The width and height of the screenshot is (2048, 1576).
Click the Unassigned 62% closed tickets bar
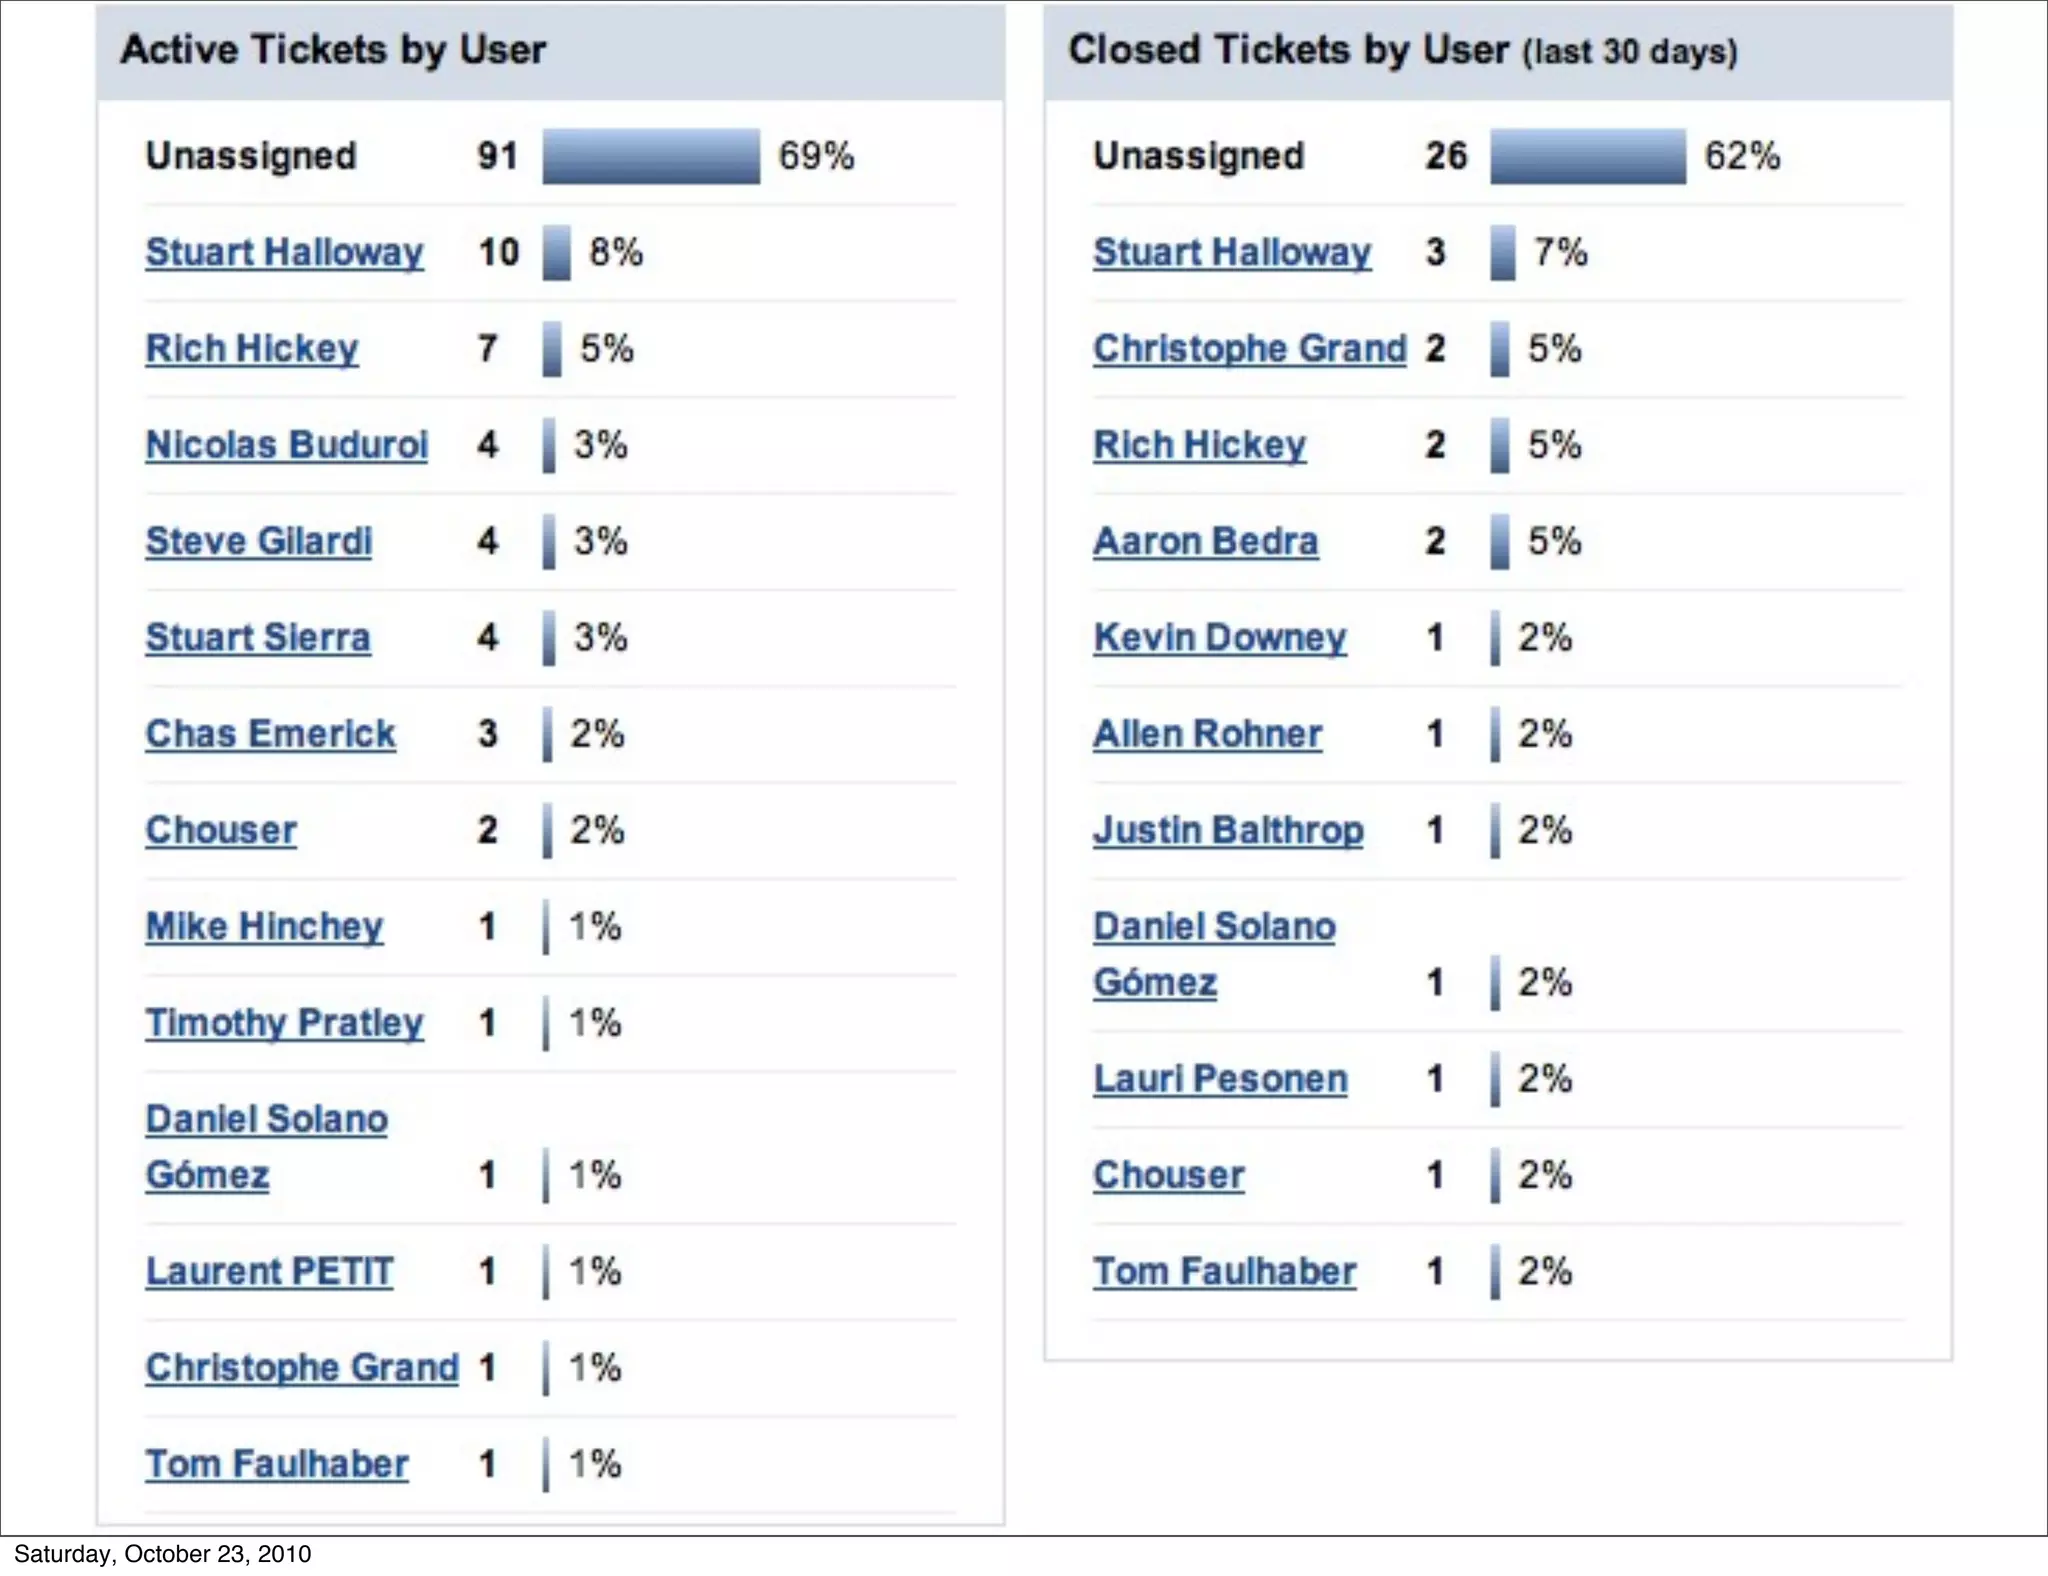[x=1587, y=156]
